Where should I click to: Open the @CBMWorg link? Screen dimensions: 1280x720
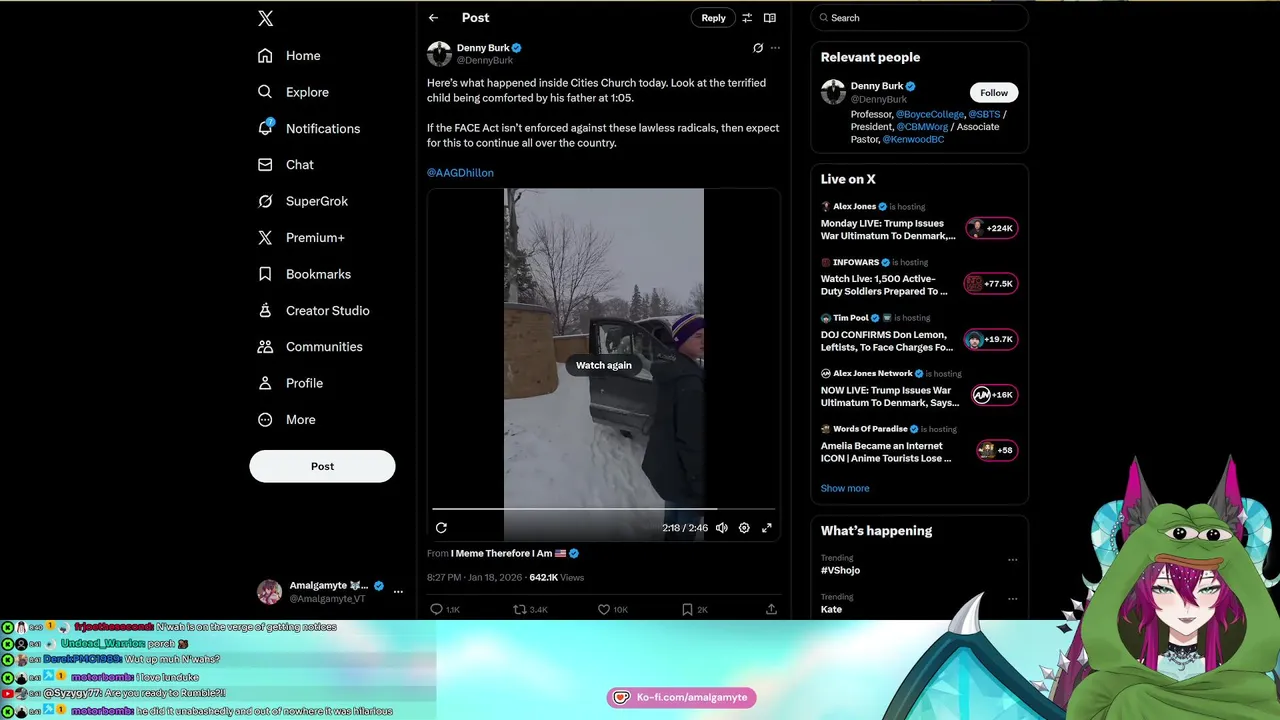pos(922,127)
